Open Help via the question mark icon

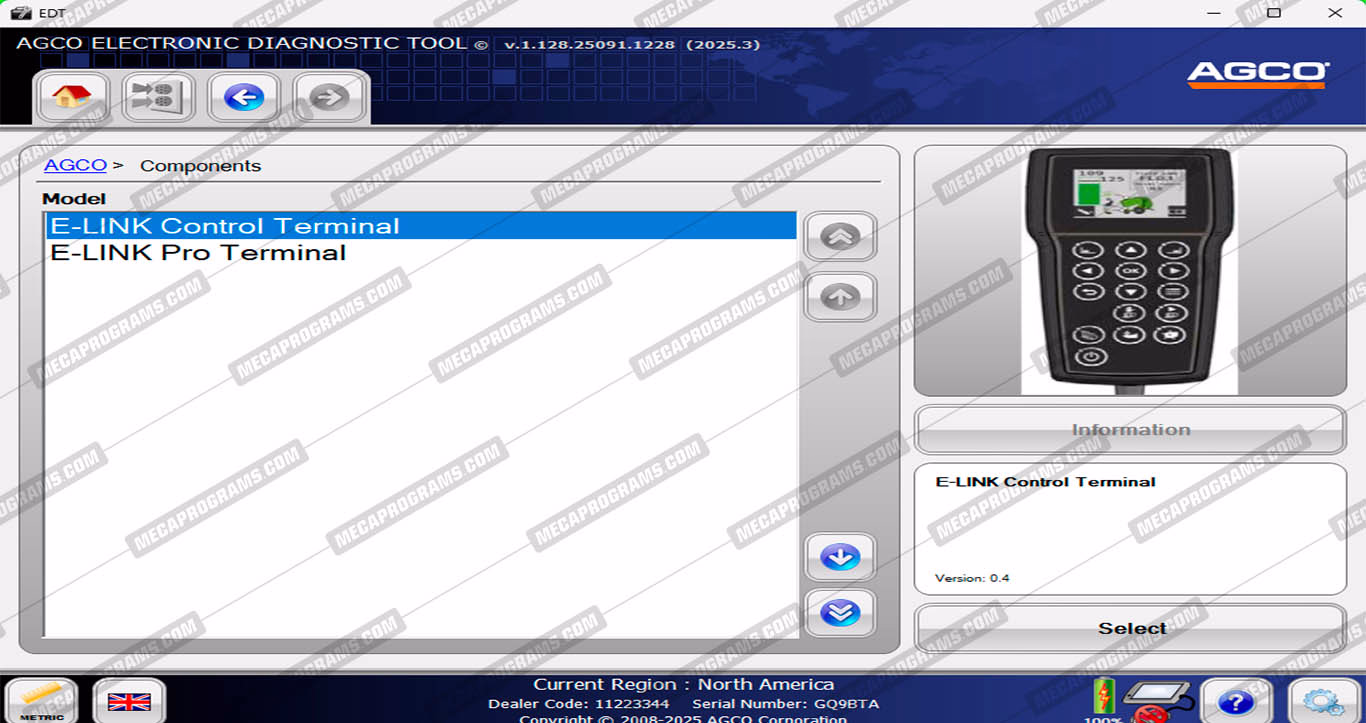(x=1236, y=701)
